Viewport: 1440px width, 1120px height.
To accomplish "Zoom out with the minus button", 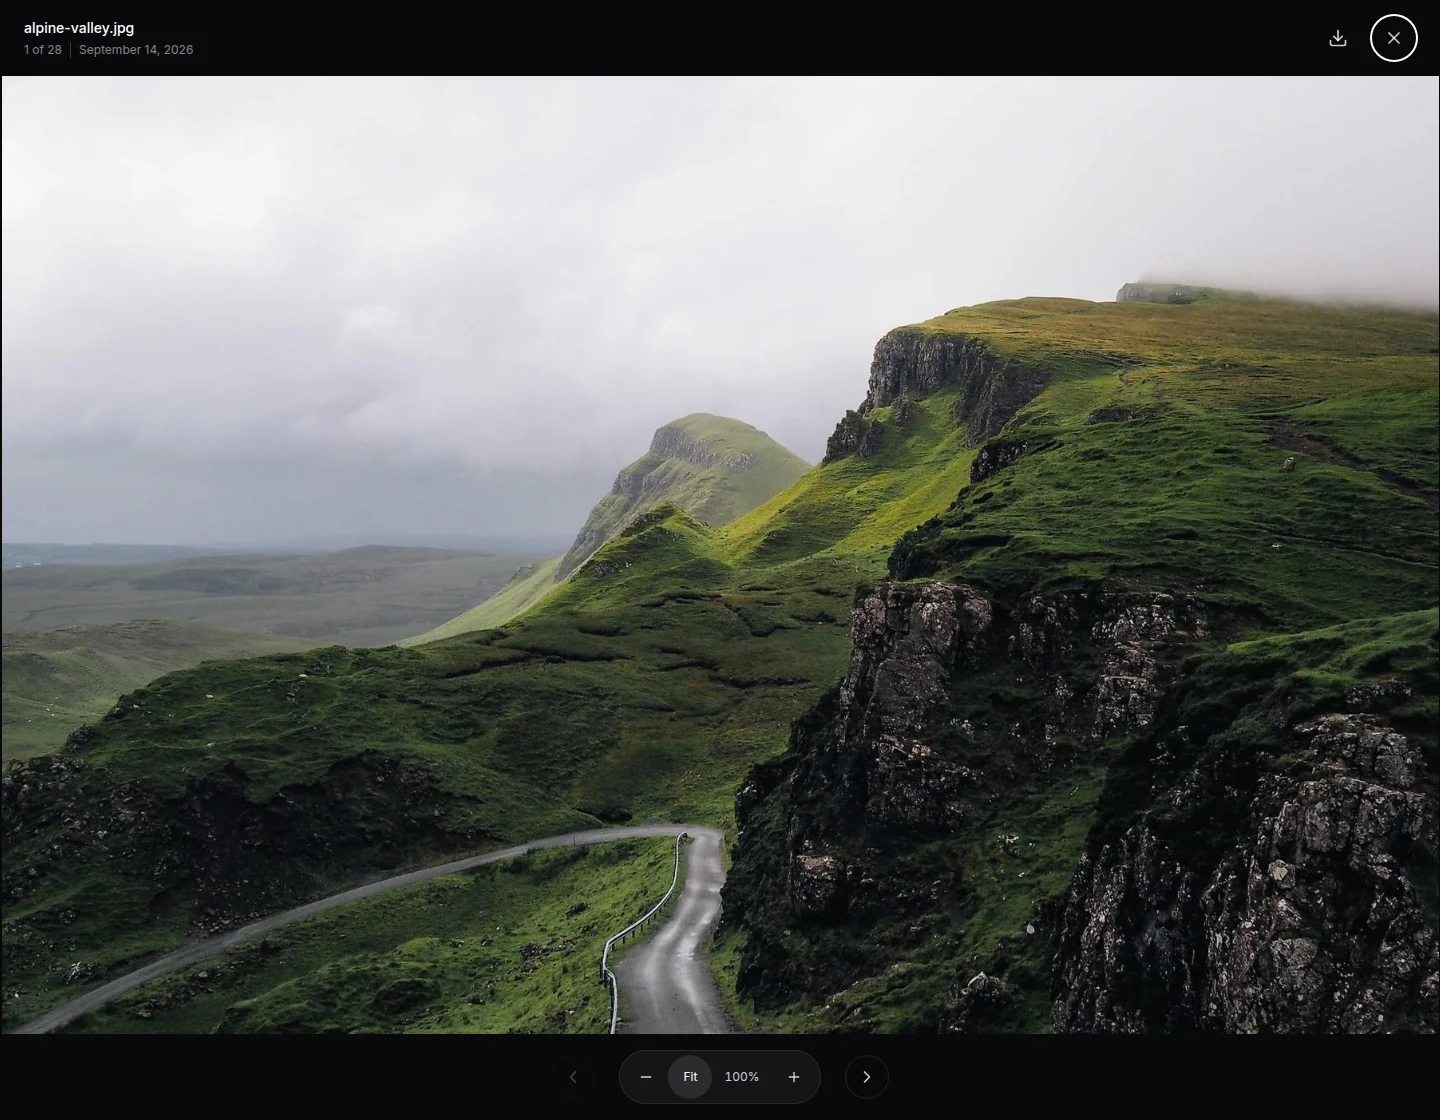I will (x=646, y=1077).
